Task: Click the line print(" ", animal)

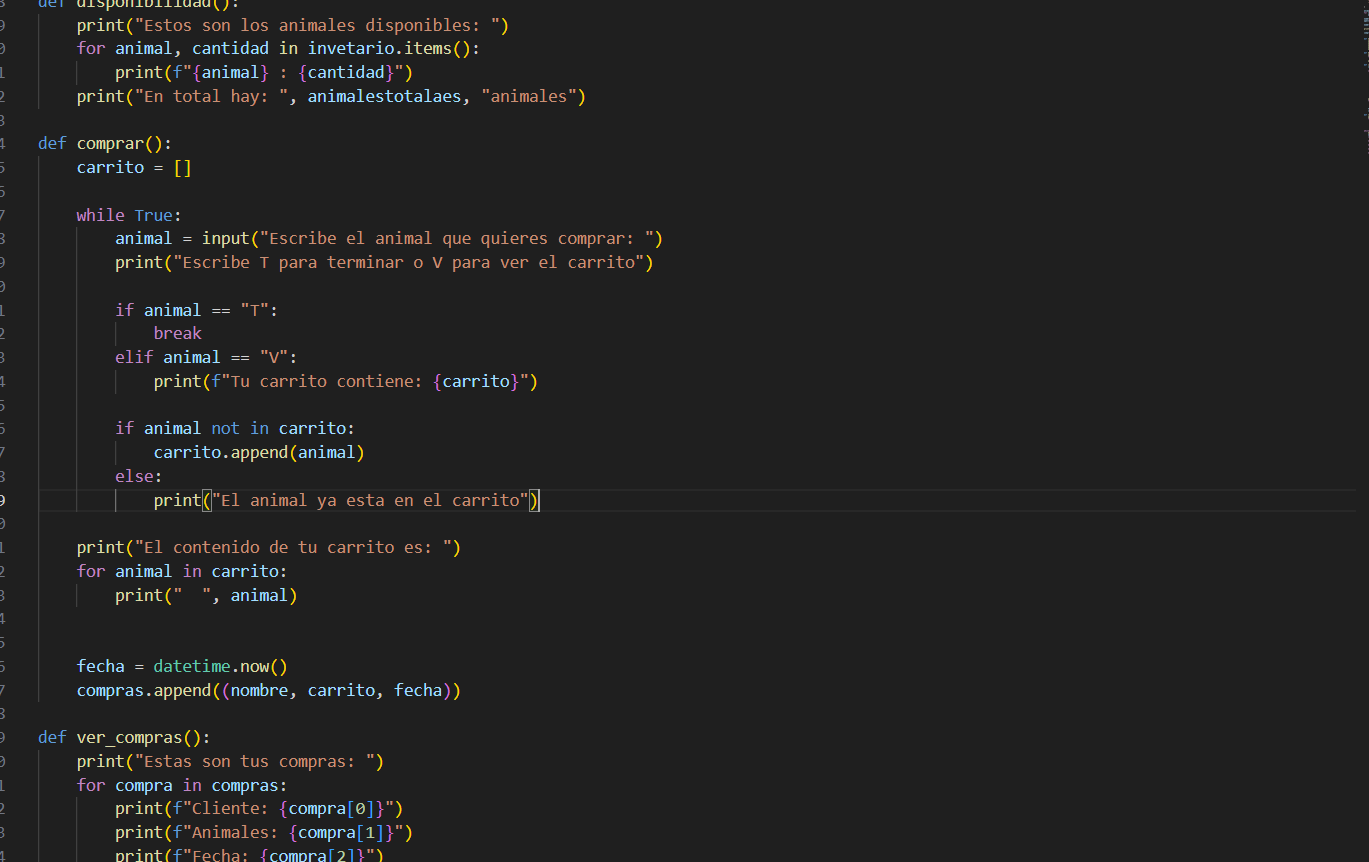Action: pos(206,595)
